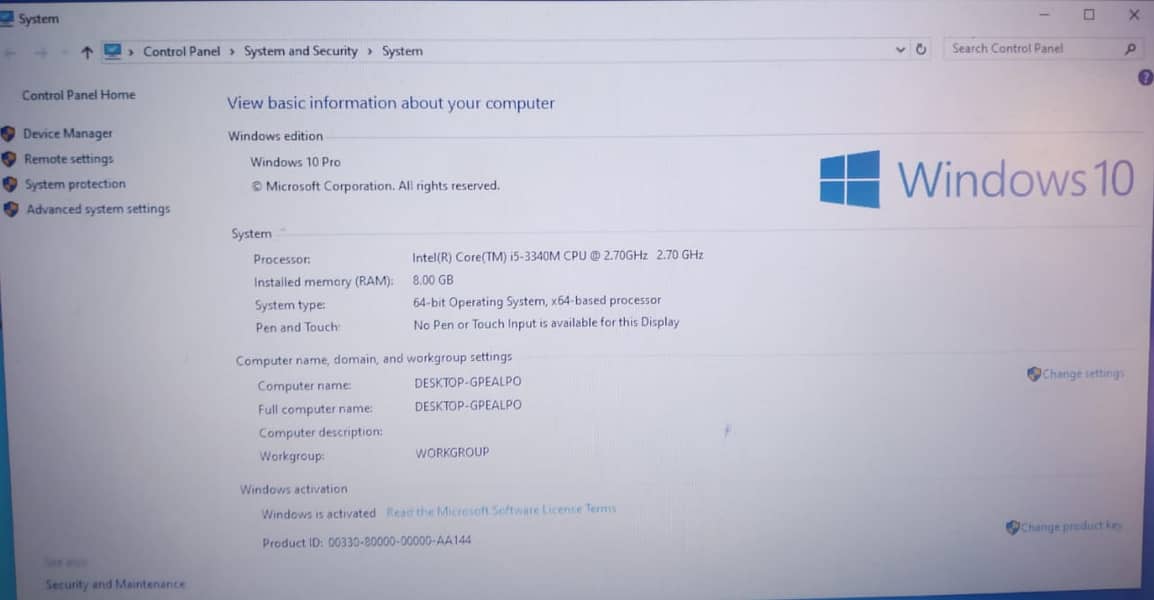The width and height of the screenshot is (1154, 600).
Task: Click Change product key link
Action: 1071,526
